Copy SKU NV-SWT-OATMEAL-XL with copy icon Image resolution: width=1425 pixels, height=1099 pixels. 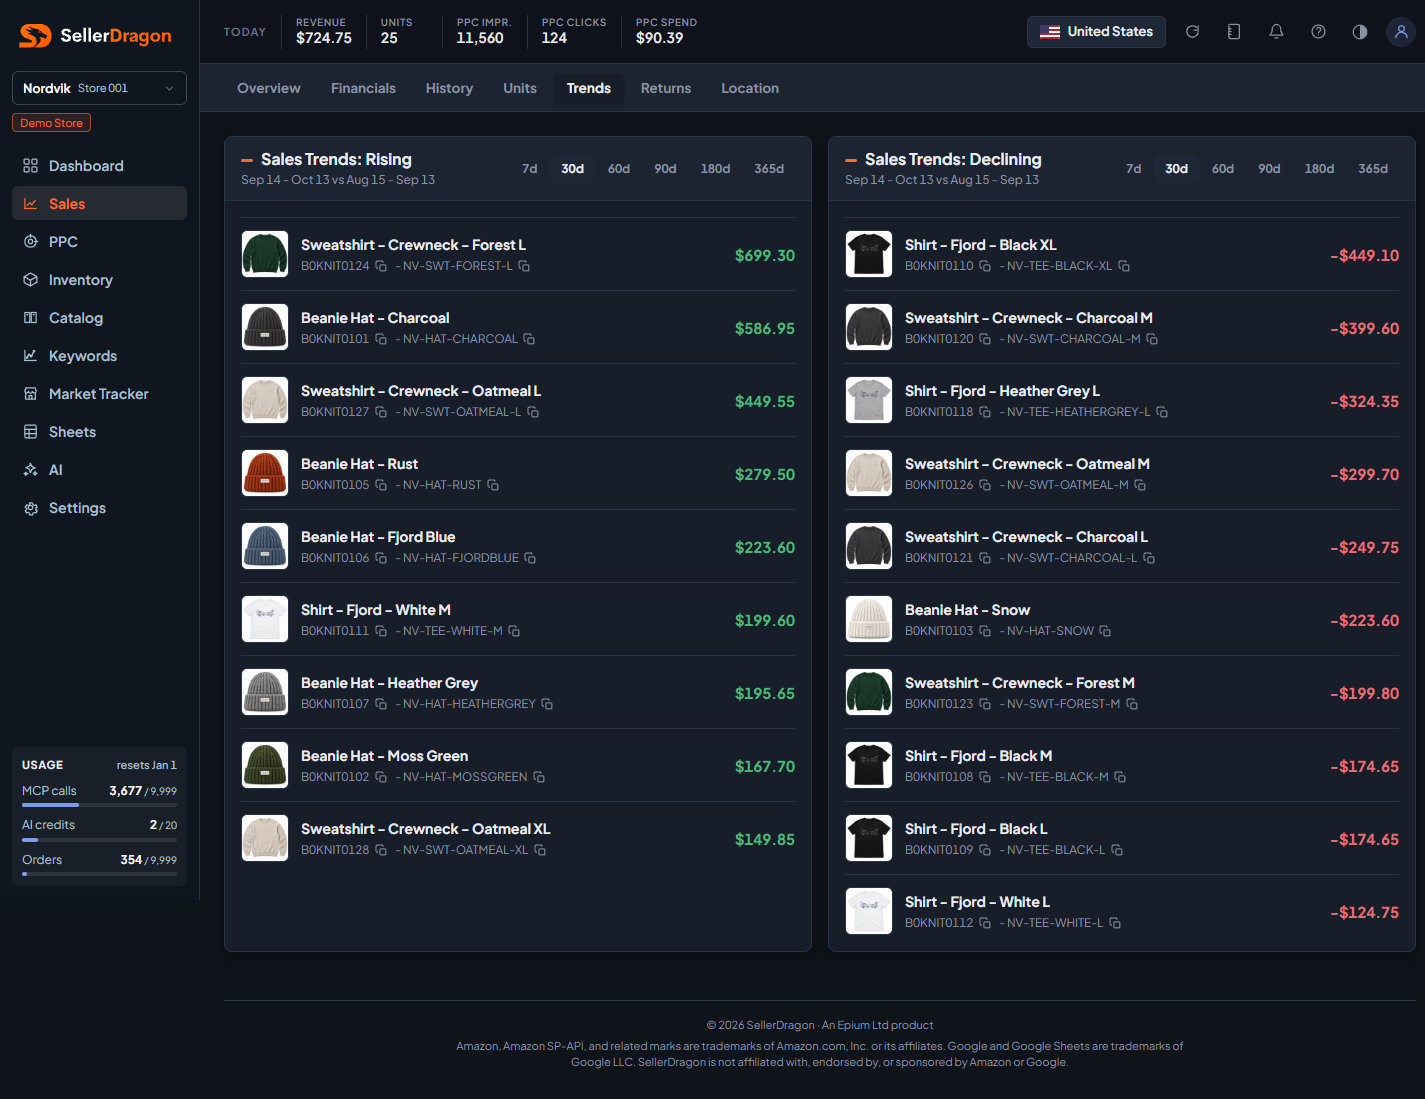point(540,850)
